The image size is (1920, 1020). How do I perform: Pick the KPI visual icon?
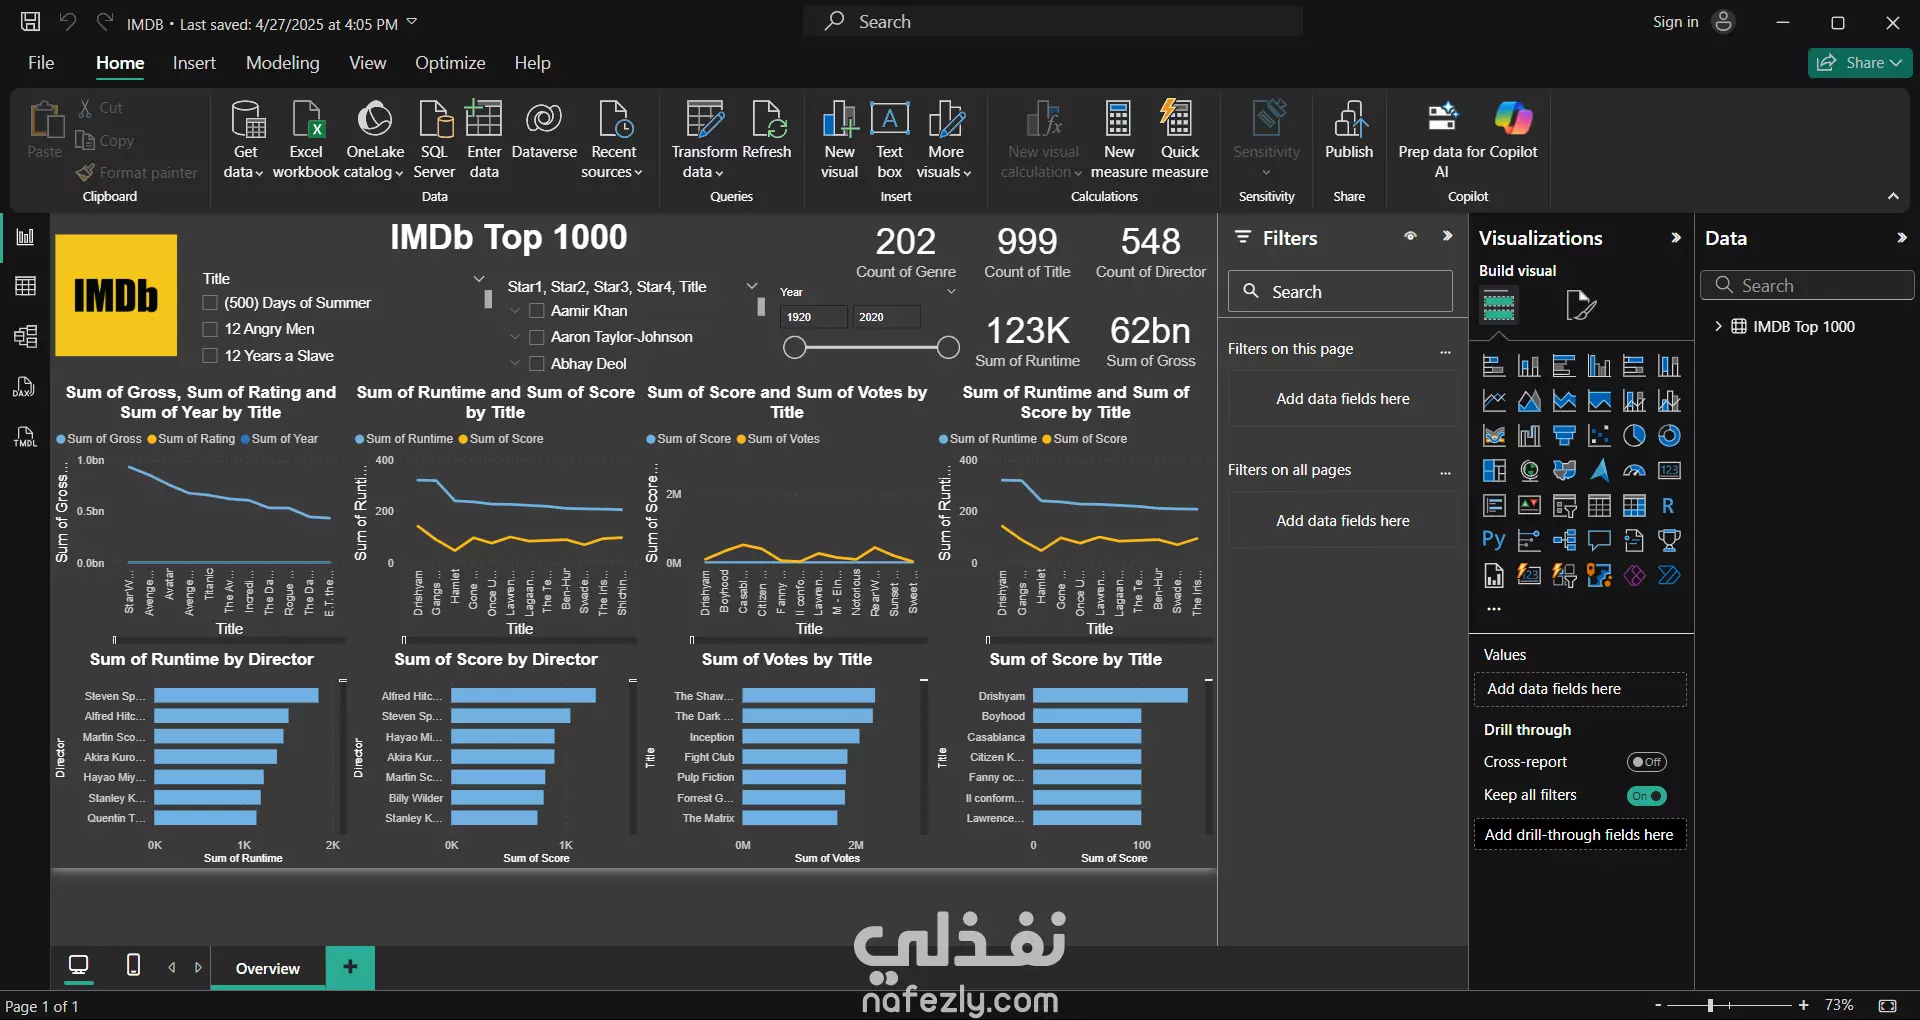point(1529,506)
